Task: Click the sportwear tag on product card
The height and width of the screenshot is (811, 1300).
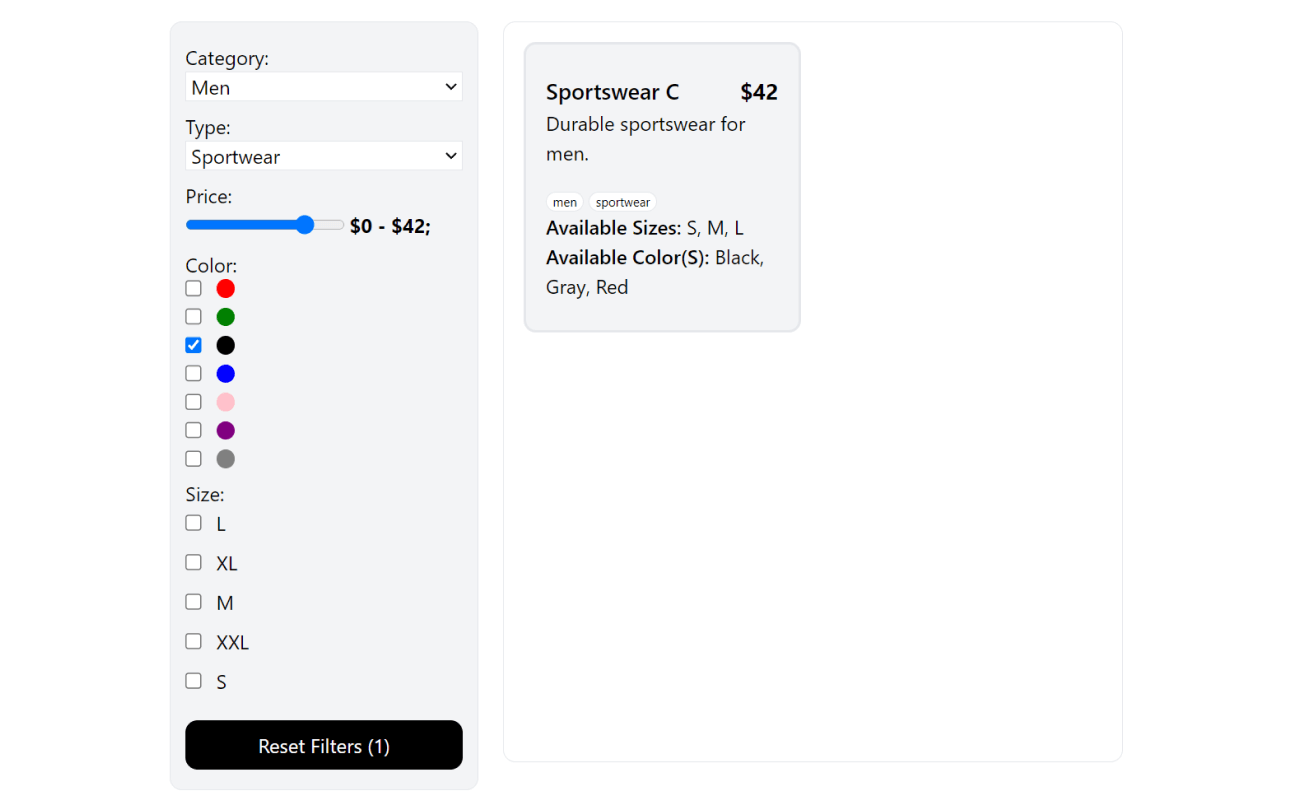Action: click(x=623, y=203)
